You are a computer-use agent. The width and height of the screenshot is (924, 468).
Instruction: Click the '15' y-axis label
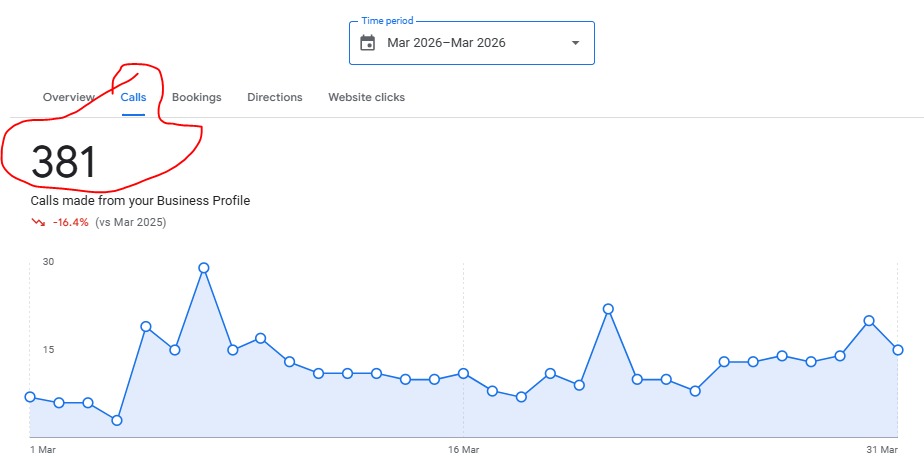pyautogui.click(x=48, y=350)
